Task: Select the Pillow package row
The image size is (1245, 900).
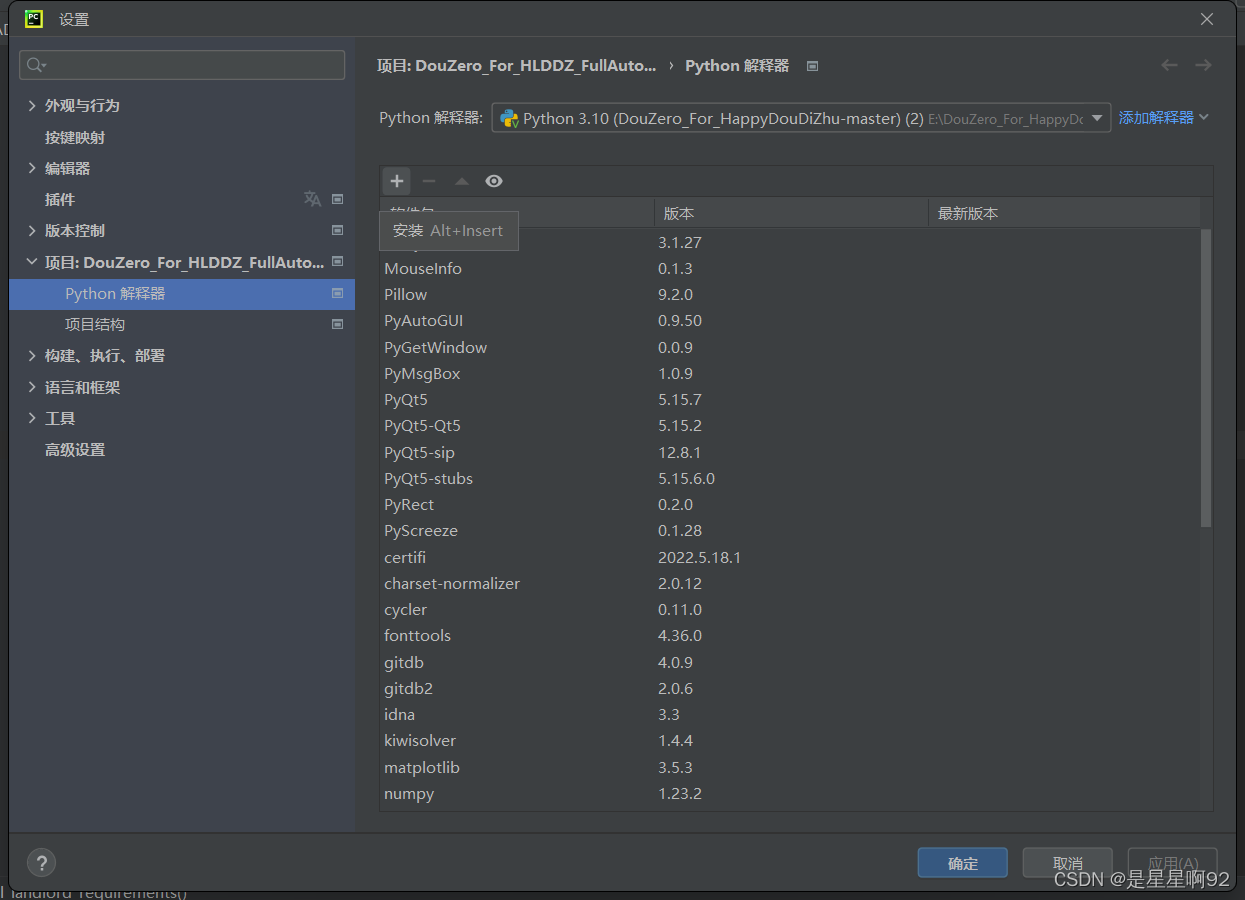Action: (790, 294)
